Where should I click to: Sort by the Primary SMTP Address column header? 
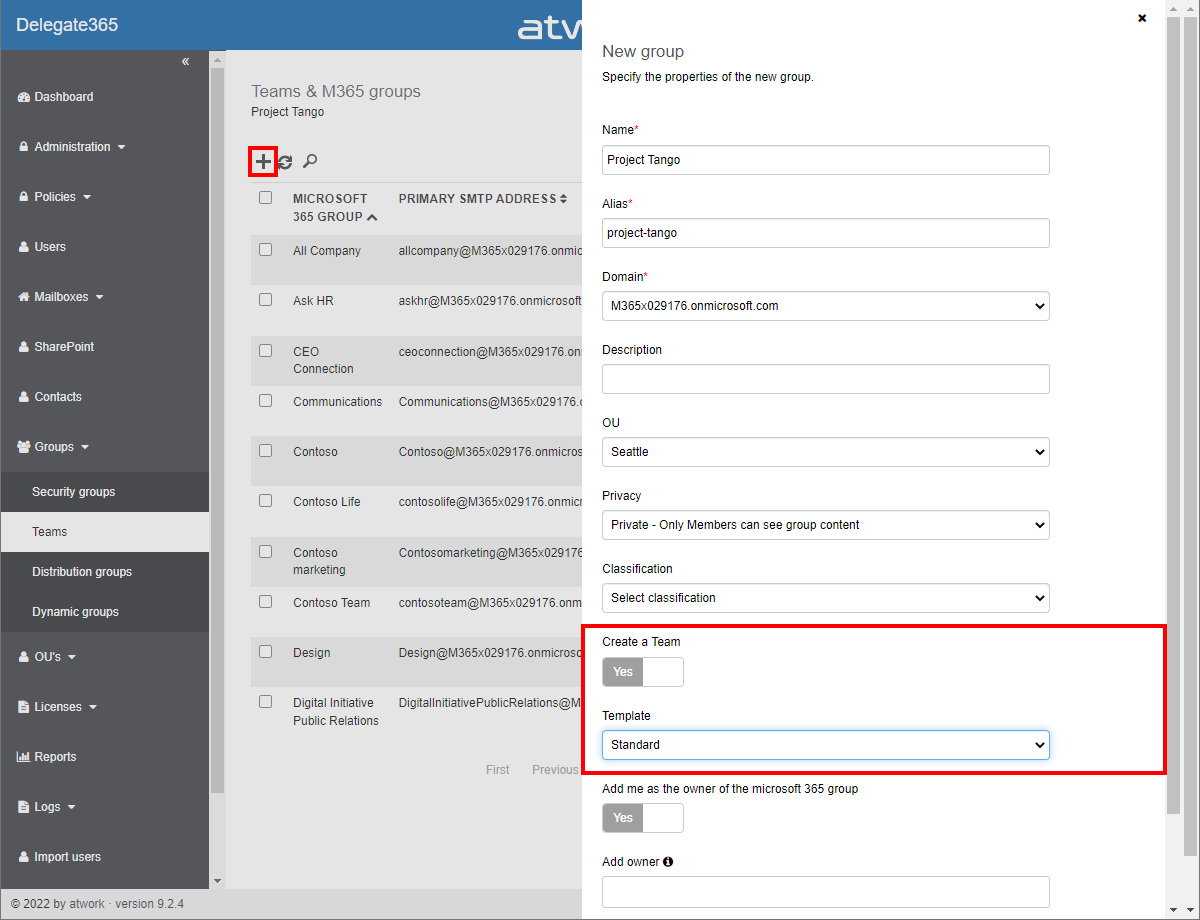483,199
